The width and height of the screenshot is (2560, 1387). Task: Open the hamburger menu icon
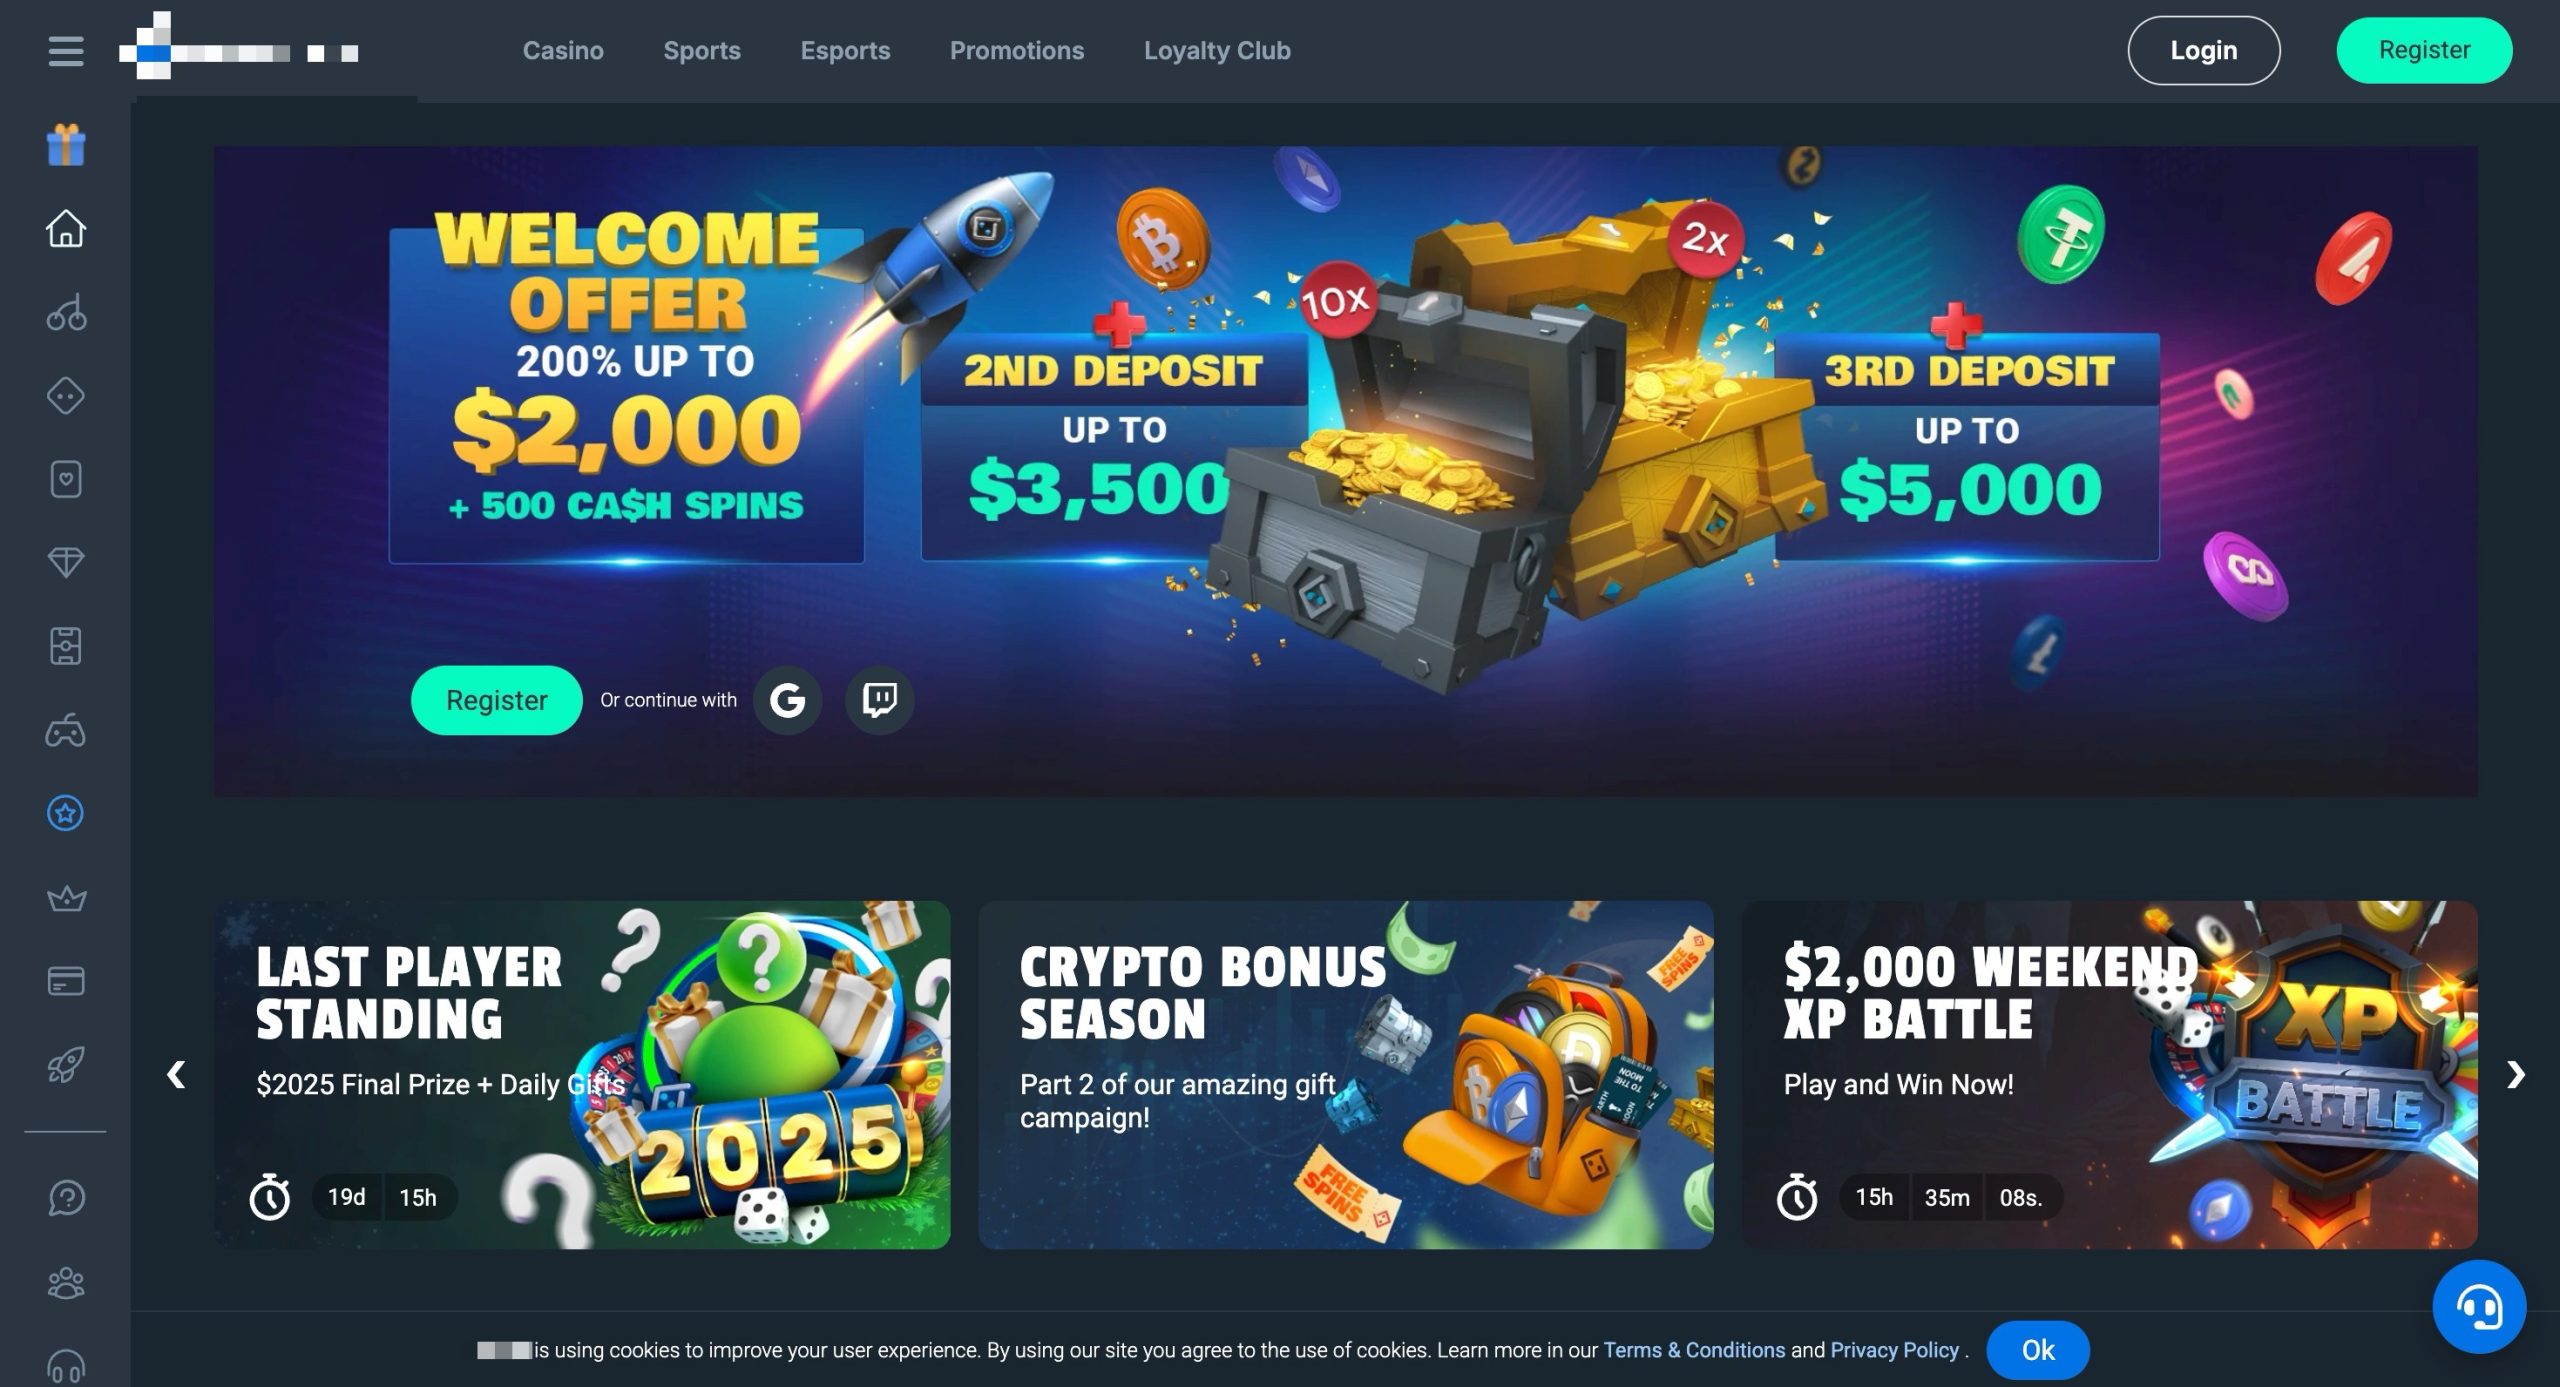click(x=66, y=51)
